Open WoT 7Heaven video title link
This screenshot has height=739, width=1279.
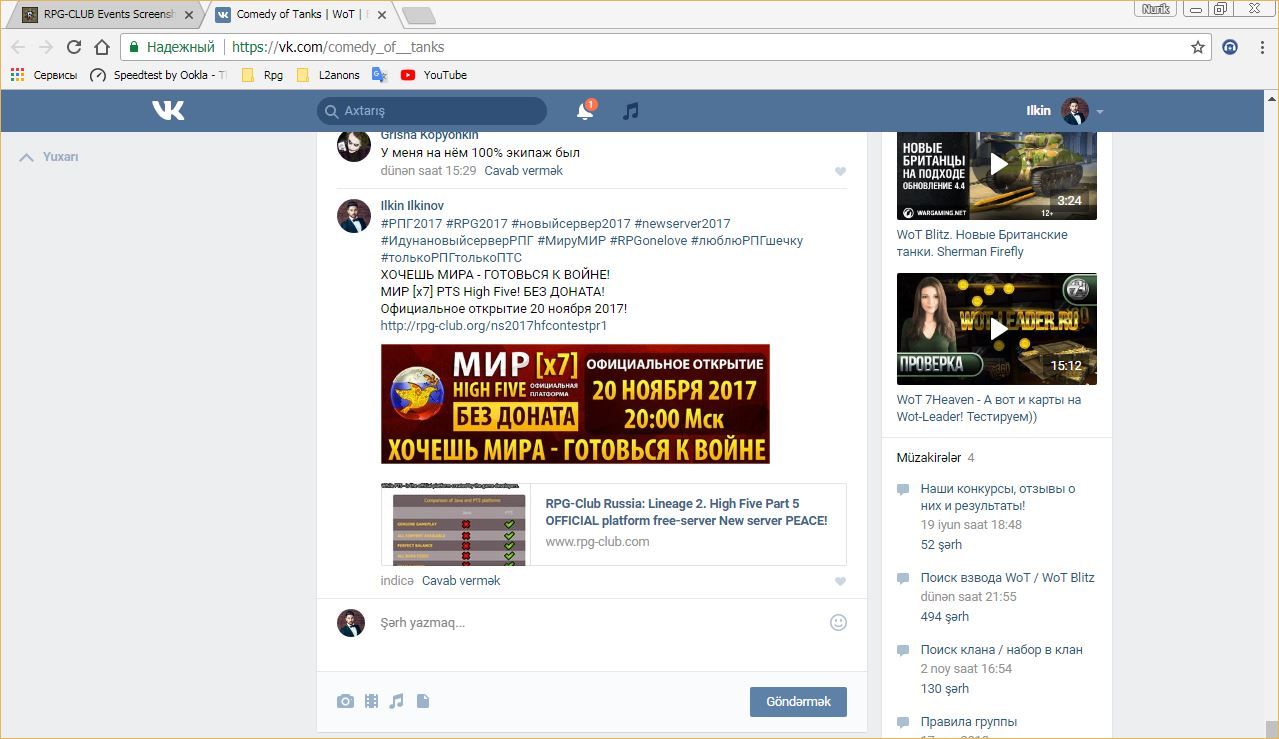point(989,408)
